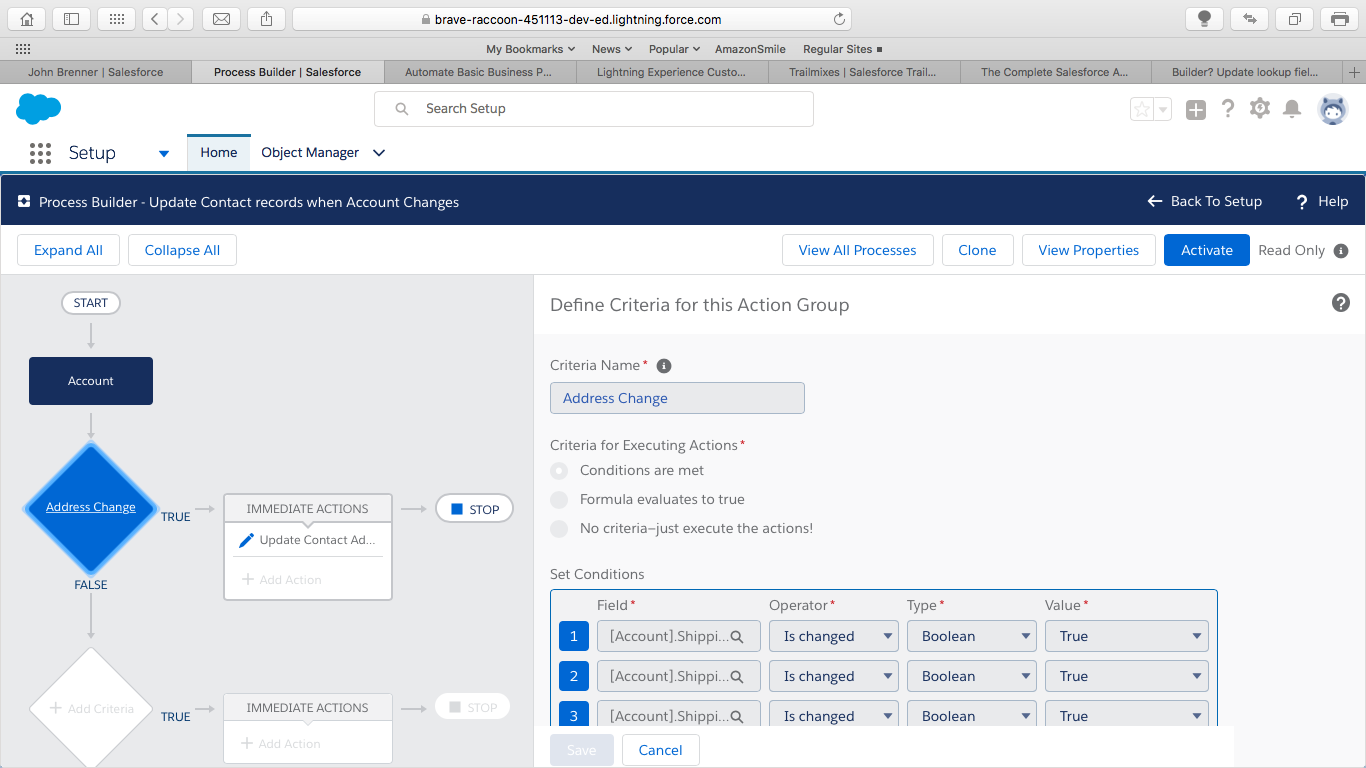Screen dimensions: 1366x768
Task: Open the notifications bell
Action: (1292, 109)
